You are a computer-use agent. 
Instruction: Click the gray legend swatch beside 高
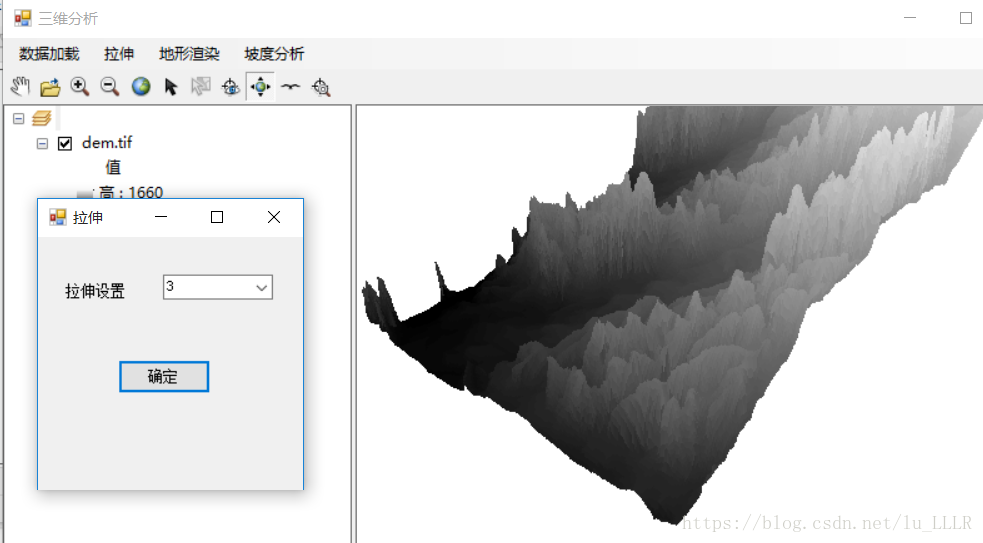84,194
